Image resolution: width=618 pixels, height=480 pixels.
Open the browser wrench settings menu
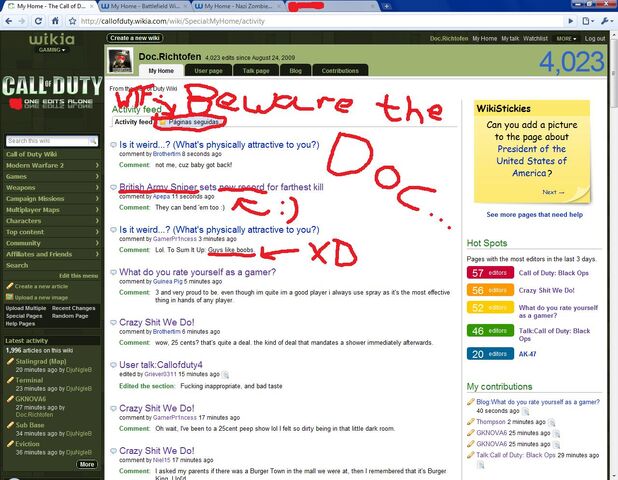click(606, 21)
